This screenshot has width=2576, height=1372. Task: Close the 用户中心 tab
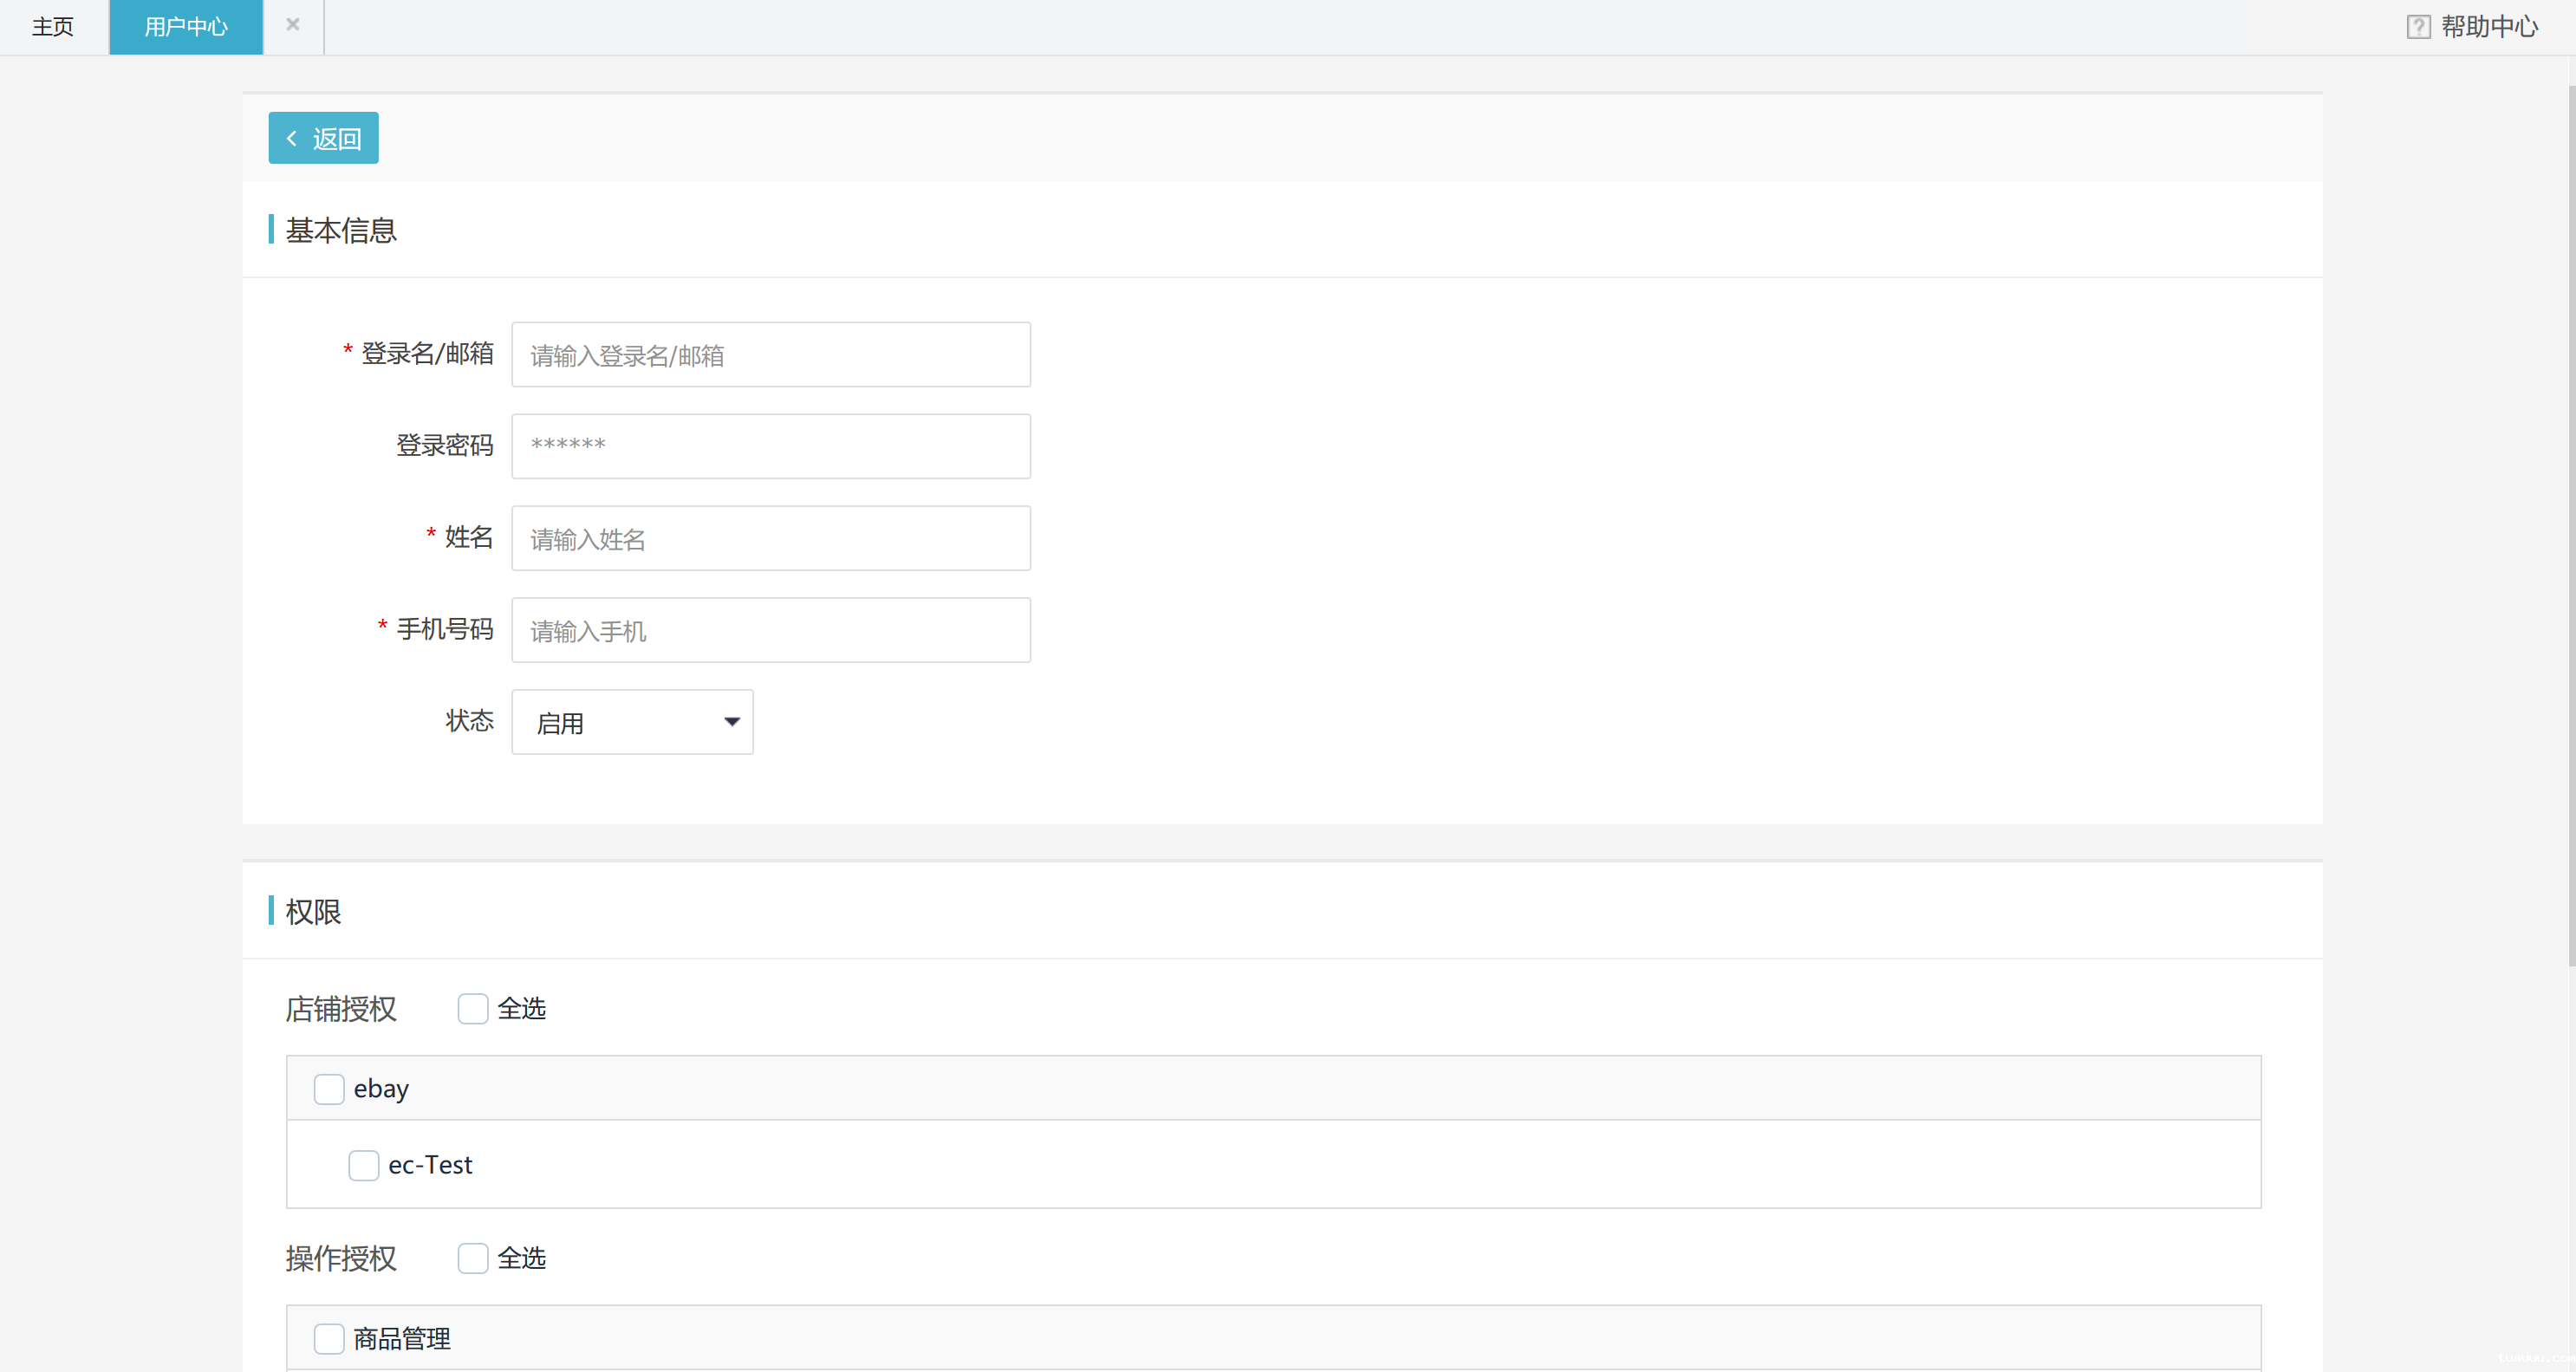click(x=293, y=25)
